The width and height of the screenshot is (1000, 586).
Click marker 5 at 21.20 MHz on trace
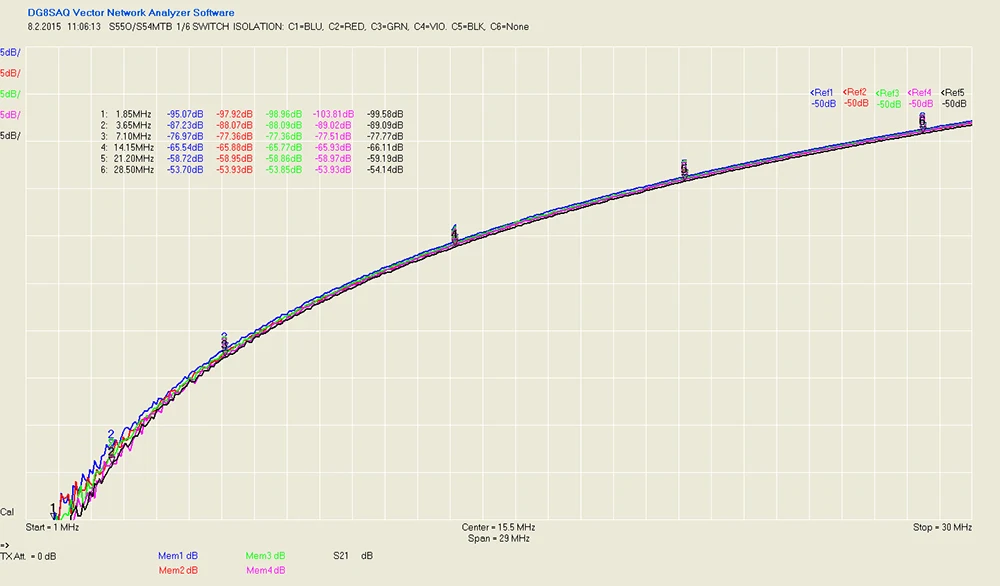[x=684, y=168]
